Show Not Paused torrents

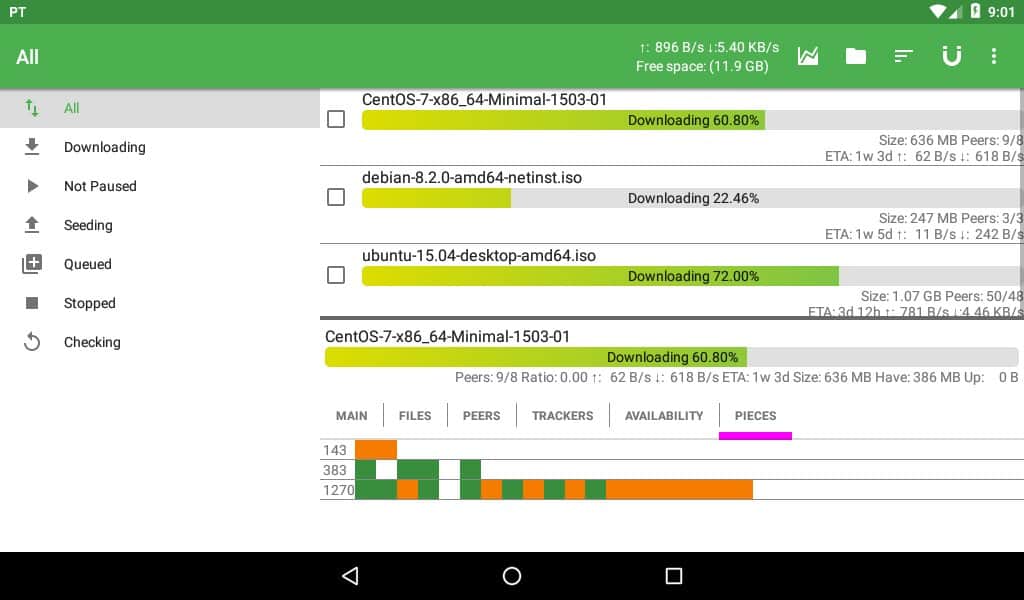click(100, 186)
